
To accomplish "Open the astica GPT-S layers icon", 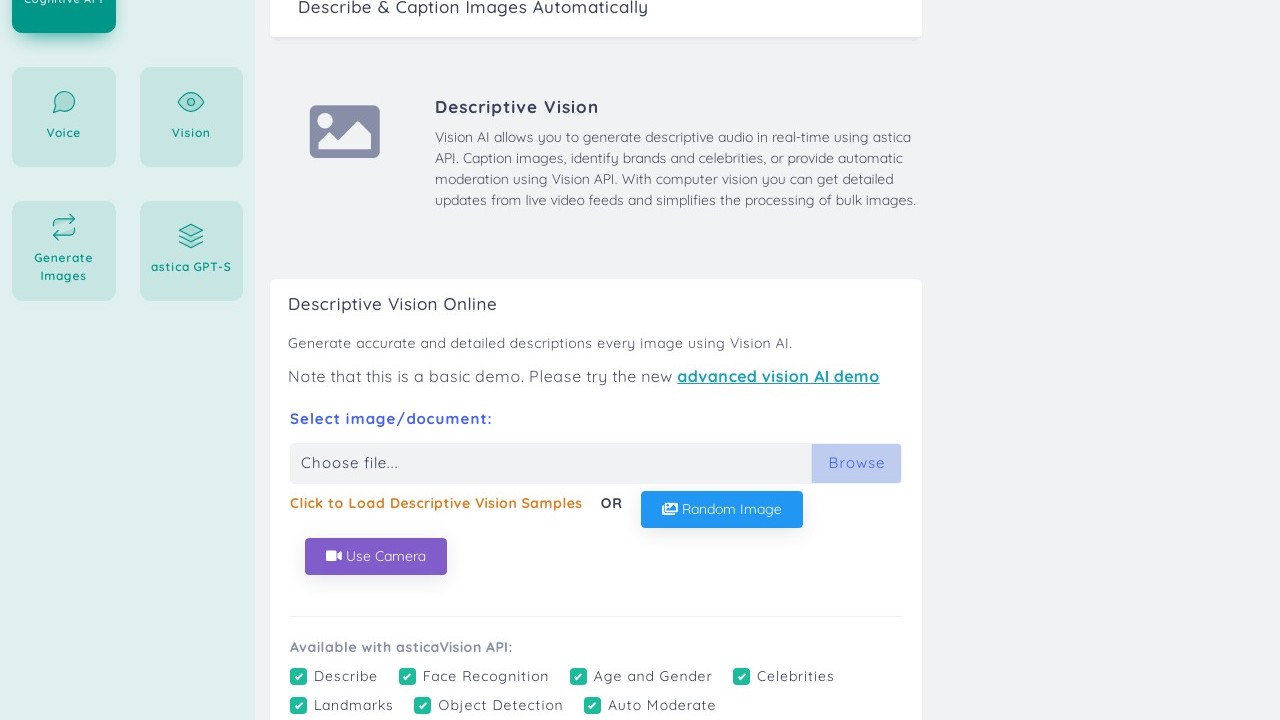I will tap(191, 236).
